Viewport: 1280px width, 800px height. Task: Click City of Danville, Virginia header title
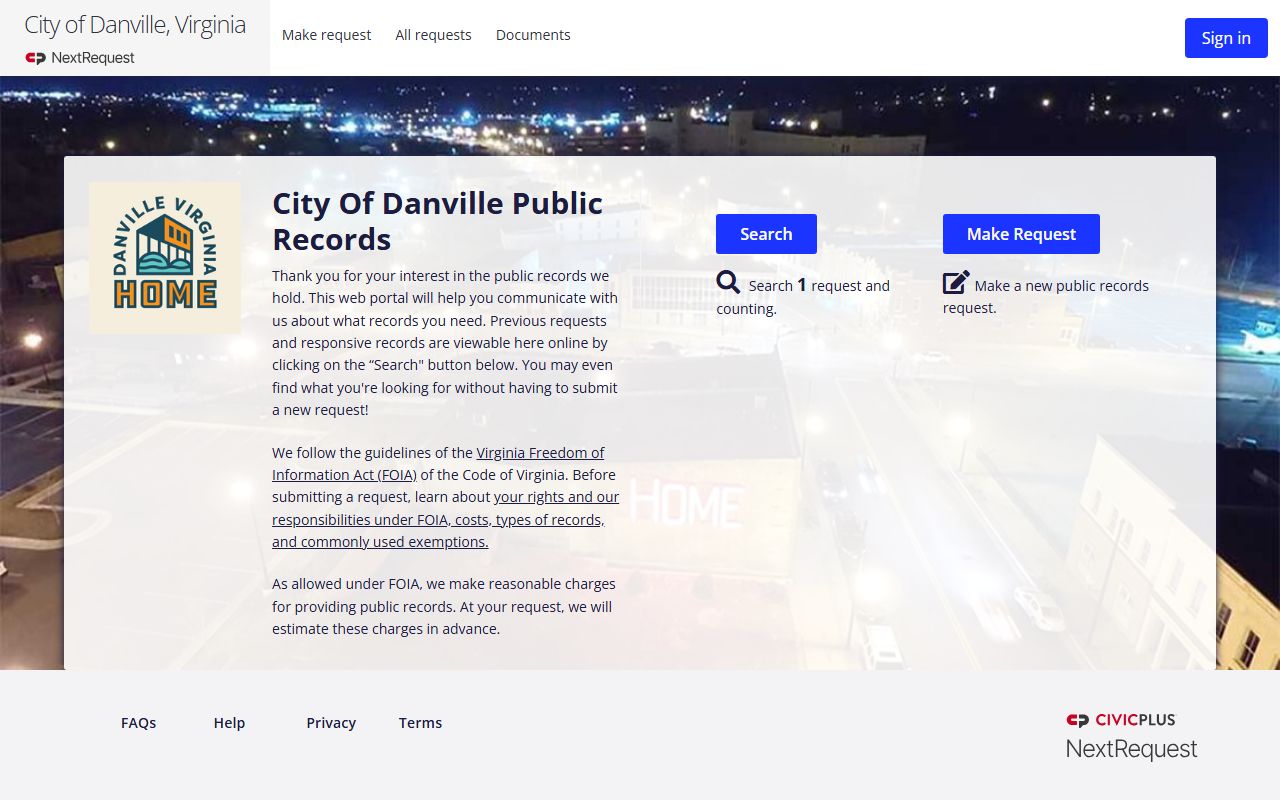click(x=135, y=25)
